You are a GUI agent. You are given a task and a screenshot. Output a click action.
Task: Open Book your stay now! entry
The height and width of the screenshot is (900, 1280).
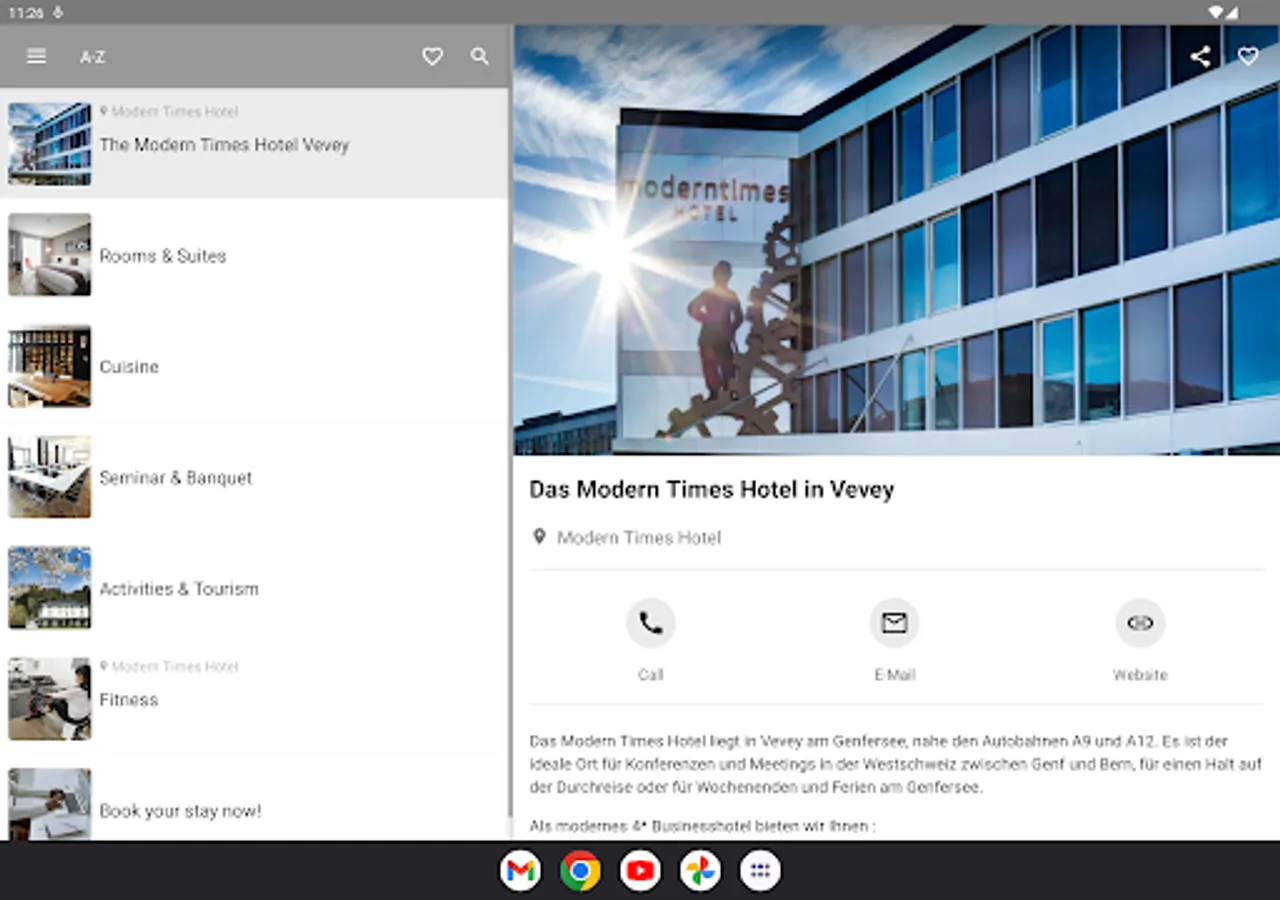pyautogui.click(x=254, y=798)
